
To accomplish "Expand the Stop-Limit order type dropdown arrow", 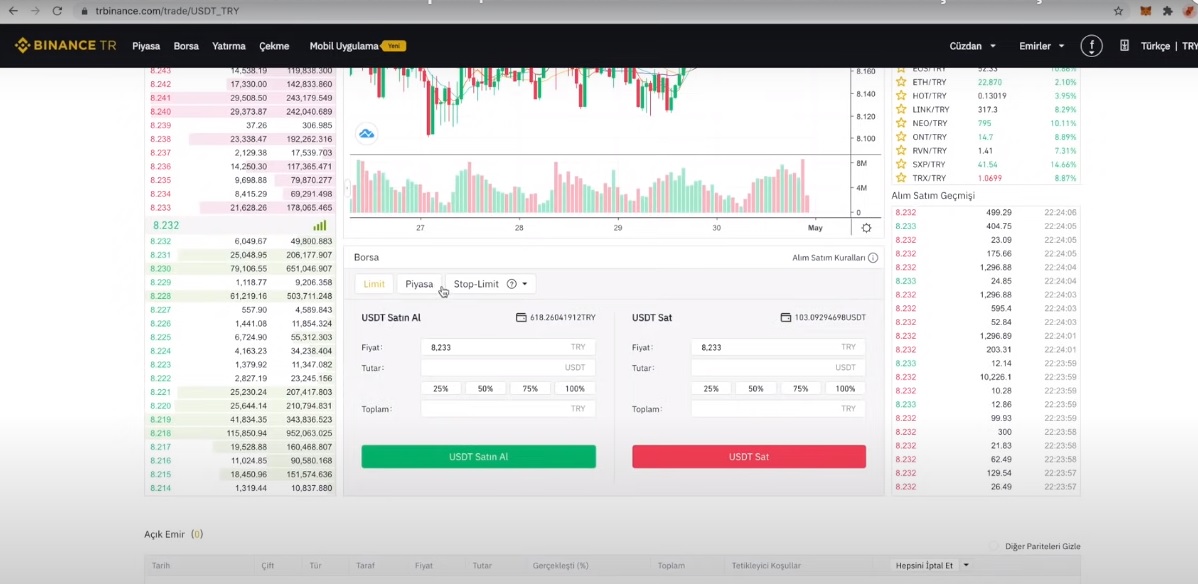I will 525,284.
